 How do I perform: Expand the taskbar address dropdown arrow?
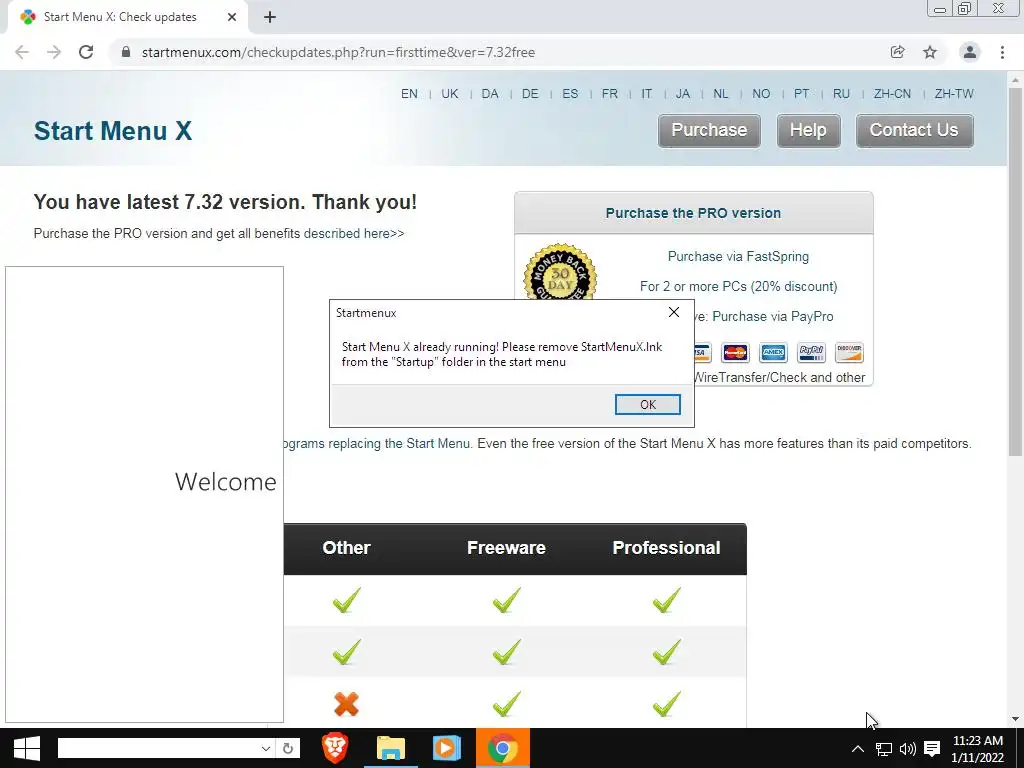coord(266,748)
